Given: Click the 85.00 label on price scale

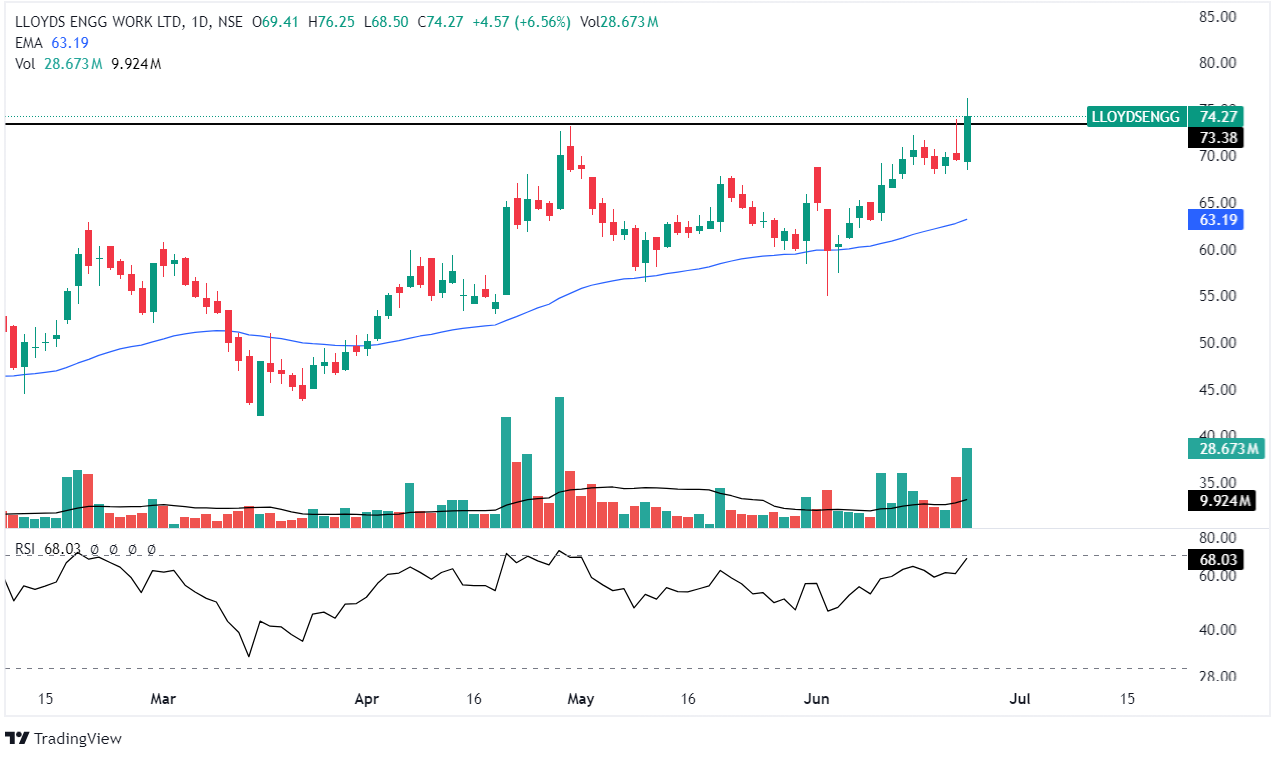Looking at the screenshot, I should 1217,17.
